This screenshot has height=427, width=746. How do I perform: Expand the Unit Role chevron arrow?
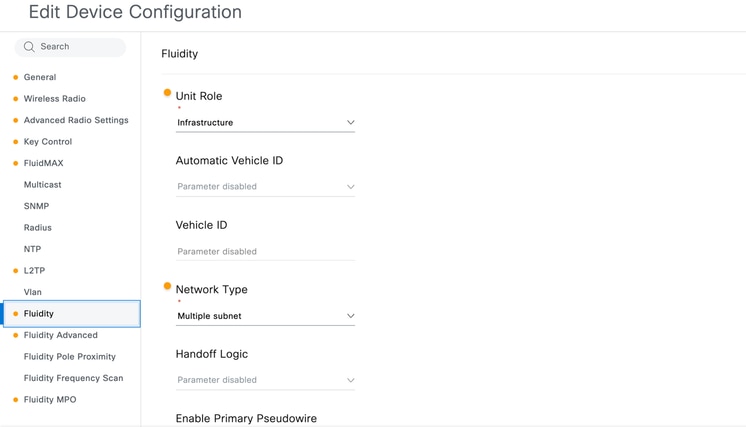tap(351, 122)
